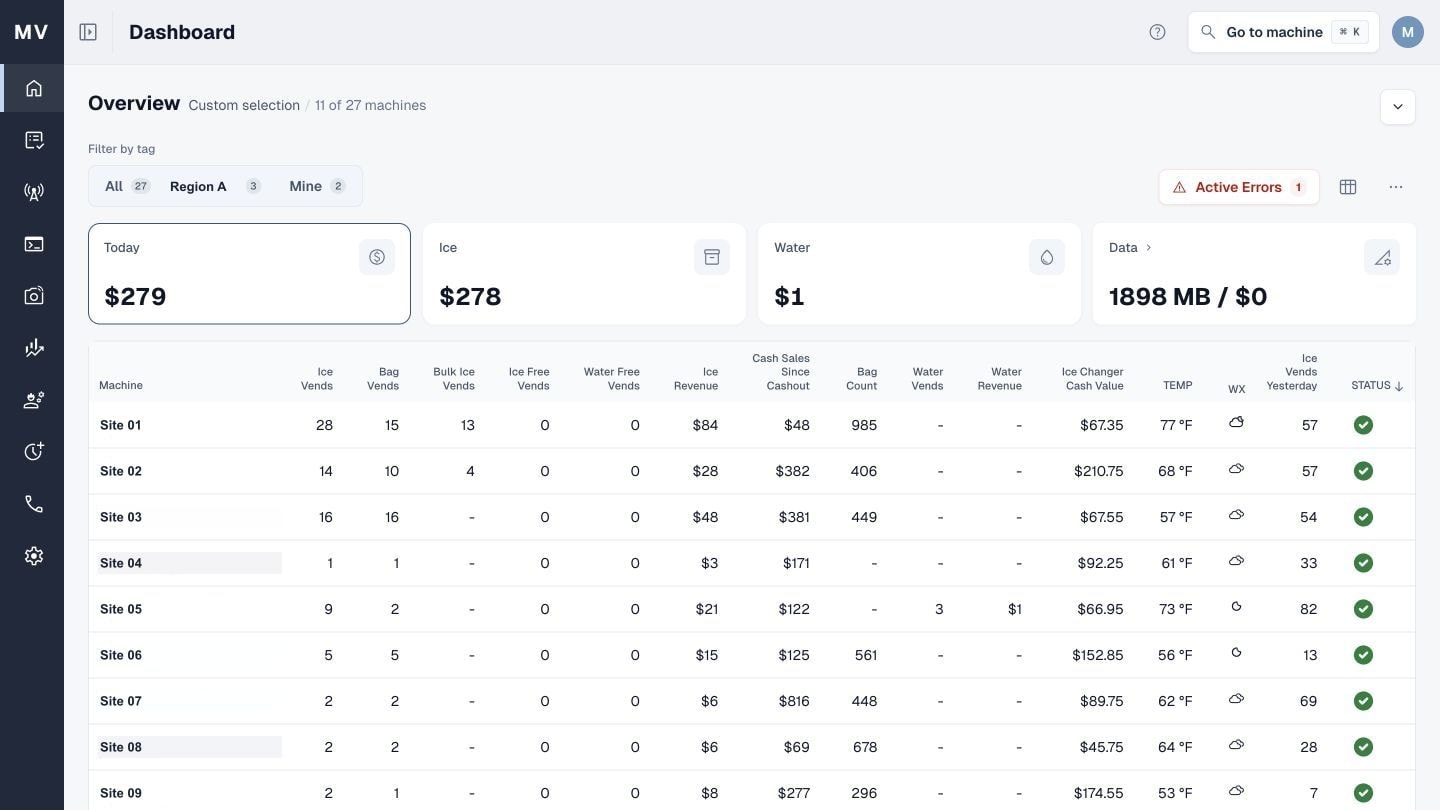The height and width of the screenshot is (810, 1440).
Task: Open the Site 08 machine row
Action: click(x=751, y=747)
